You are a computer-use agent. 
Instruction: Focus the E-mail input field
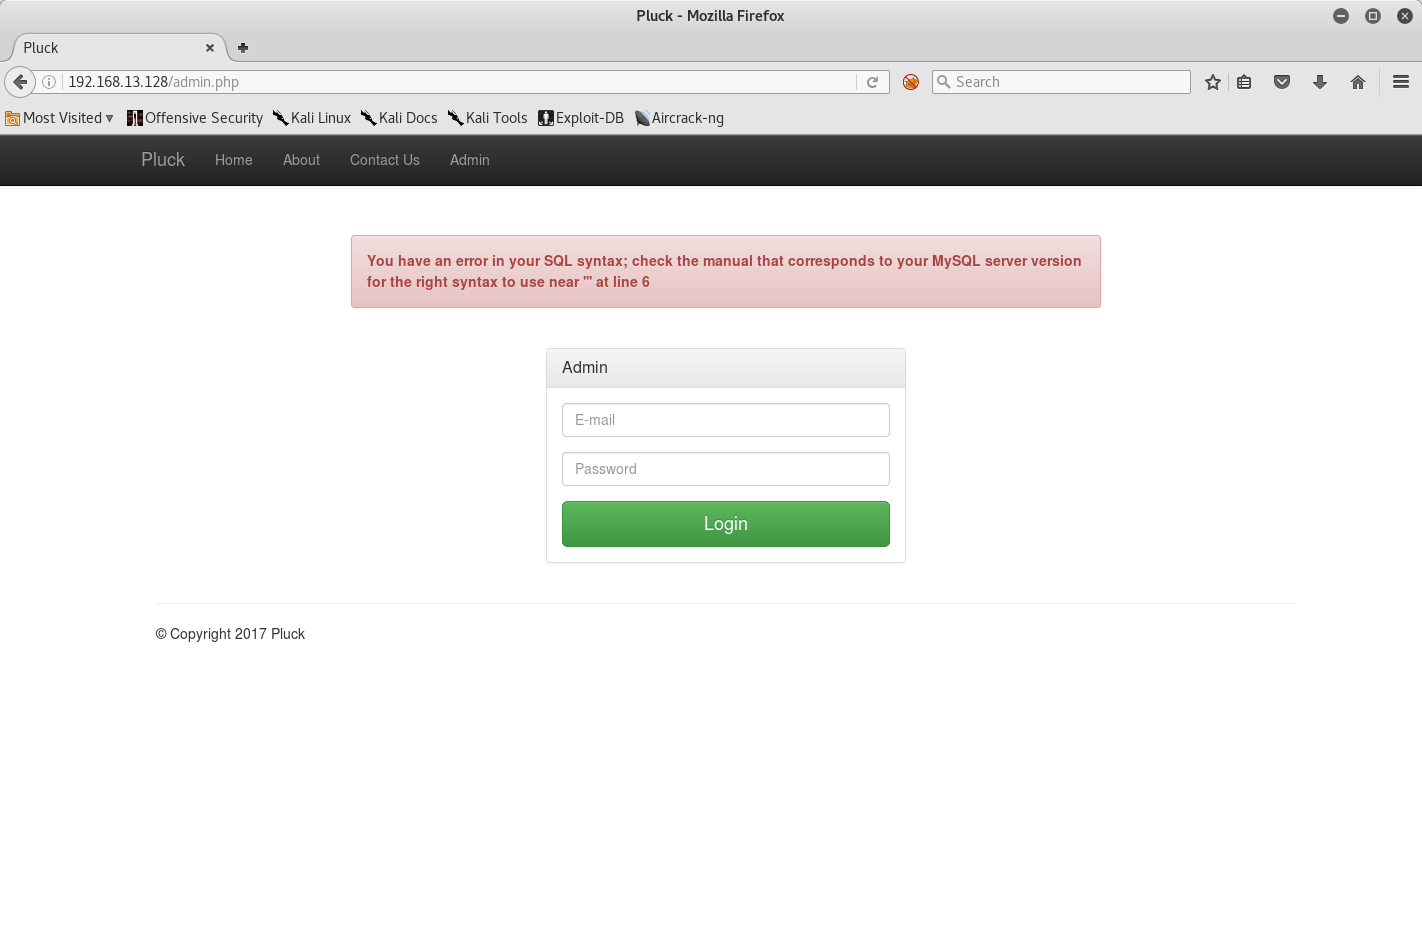[725, 420]
